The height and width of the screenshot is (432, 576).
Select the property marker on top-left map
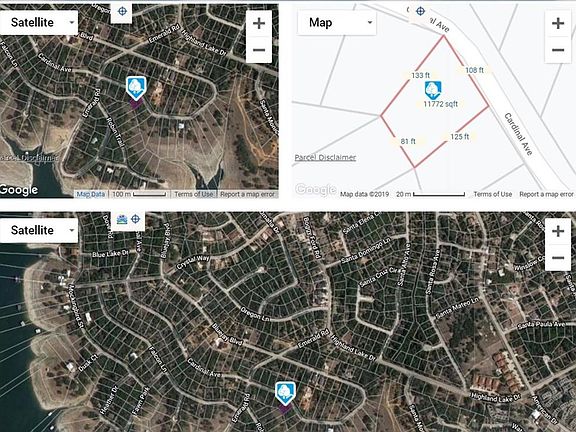(x=136, y=89)
